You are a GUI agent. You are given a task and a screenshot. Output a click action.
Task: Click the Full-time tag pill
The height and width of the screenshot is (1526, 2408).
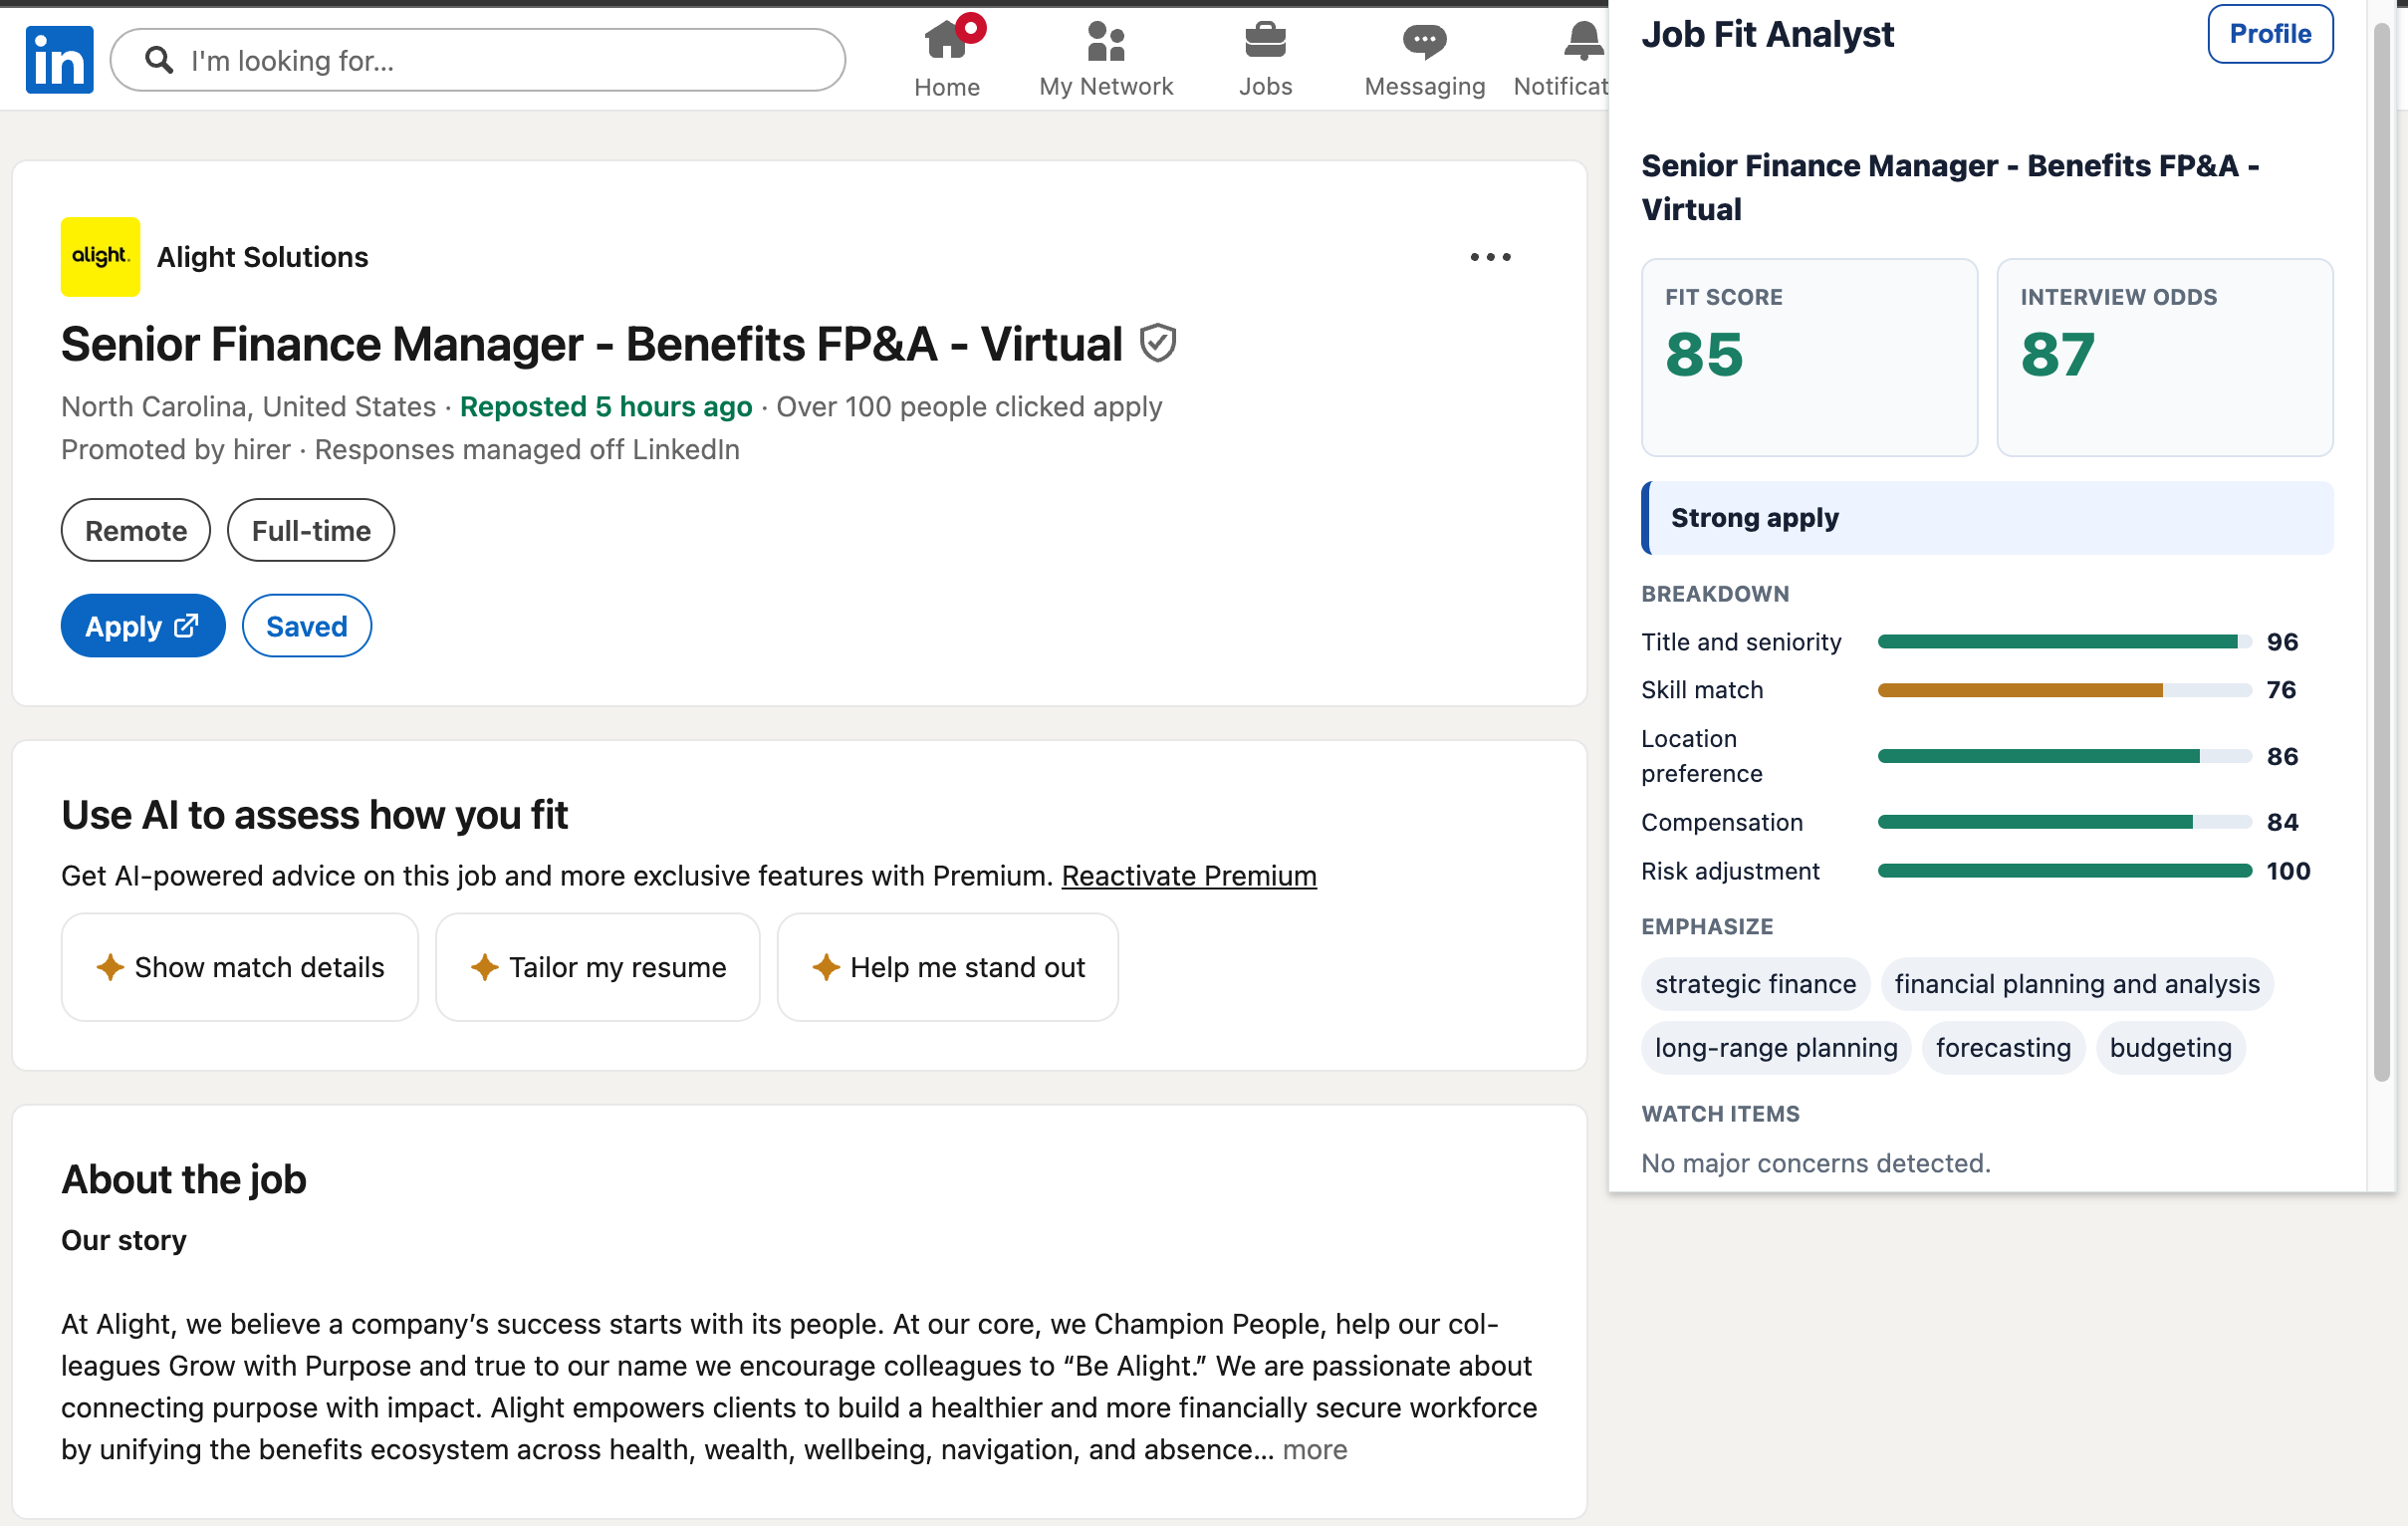click(310, 530)
